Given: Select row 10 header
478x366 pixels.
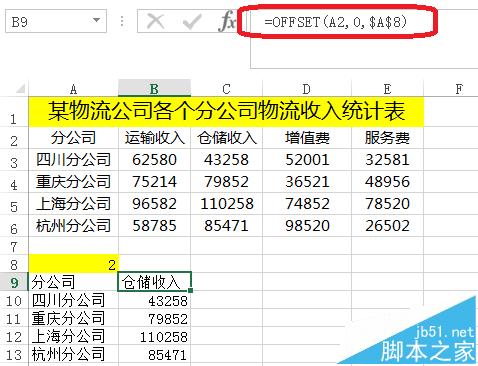Looking at the screenshot, I should coord(14,300).
